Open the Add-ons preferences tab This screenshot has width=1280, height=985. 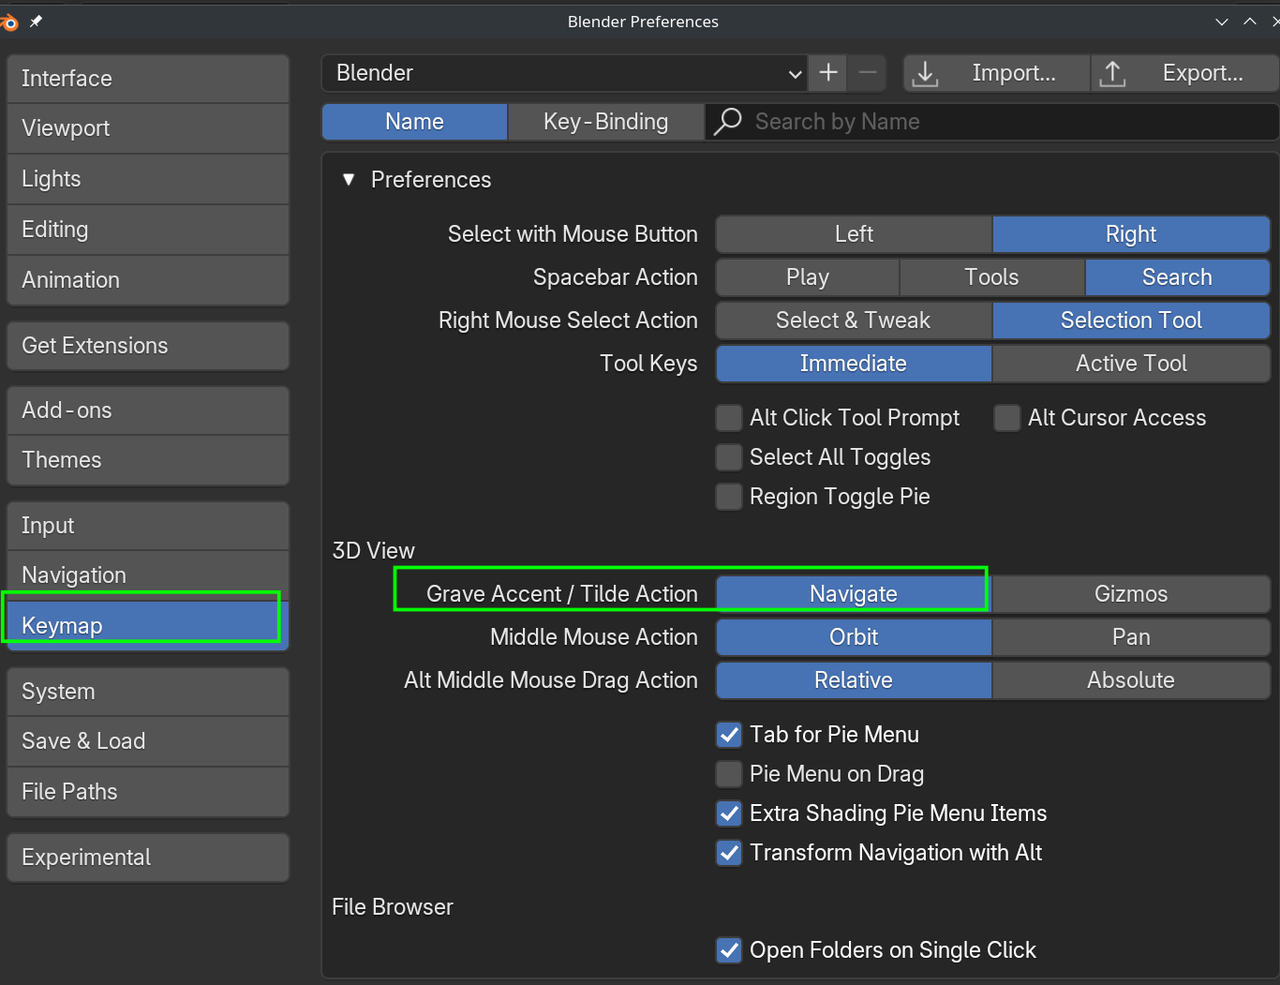click(148, 410)
